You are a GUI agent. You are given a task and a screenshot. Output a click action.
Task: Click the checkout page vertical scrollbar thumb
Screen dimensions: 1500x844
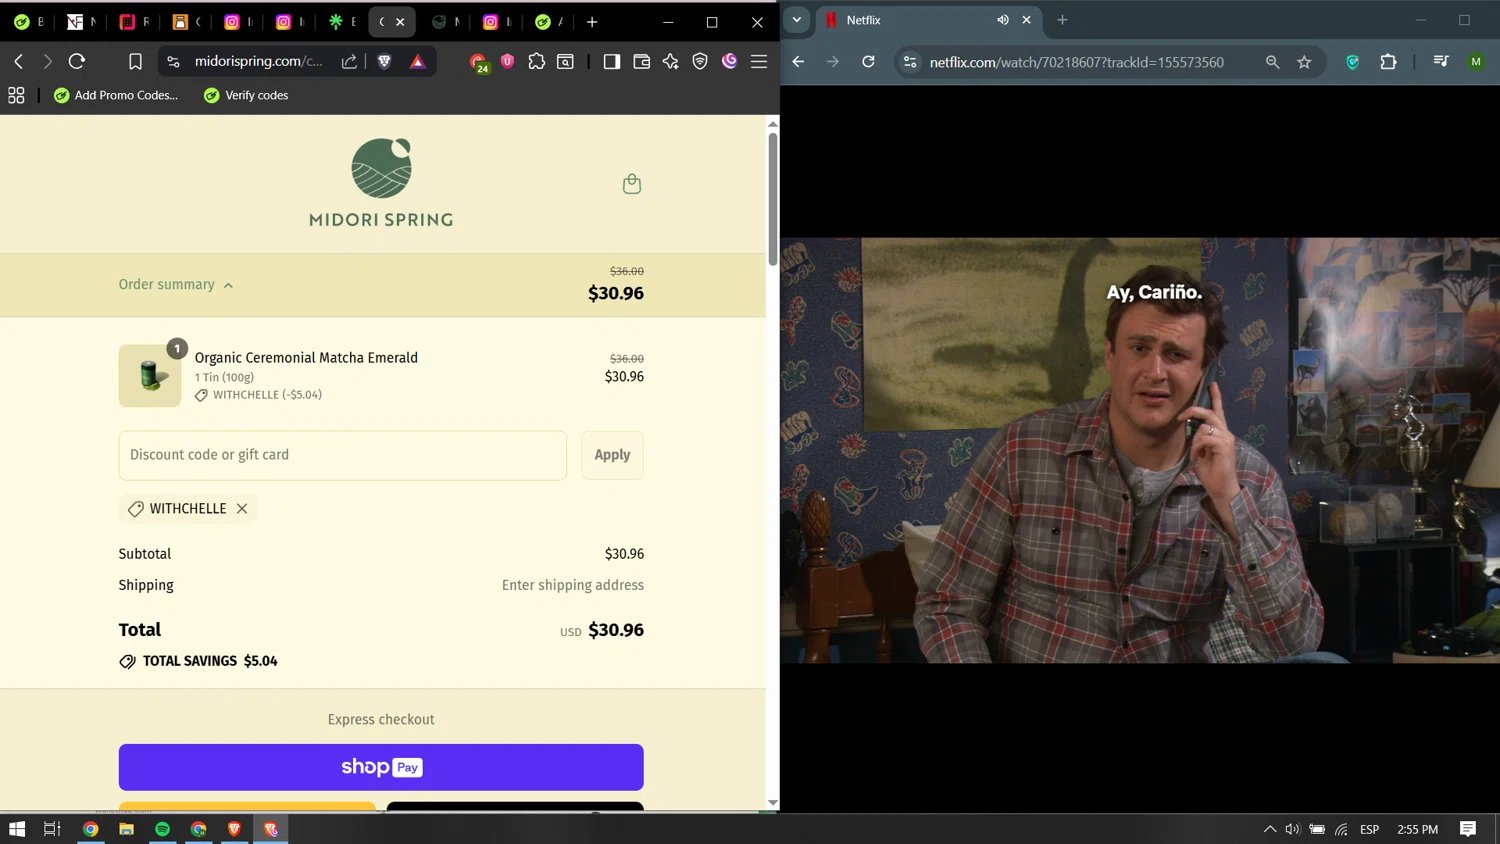pyautogui.click(x=773, y=199)
